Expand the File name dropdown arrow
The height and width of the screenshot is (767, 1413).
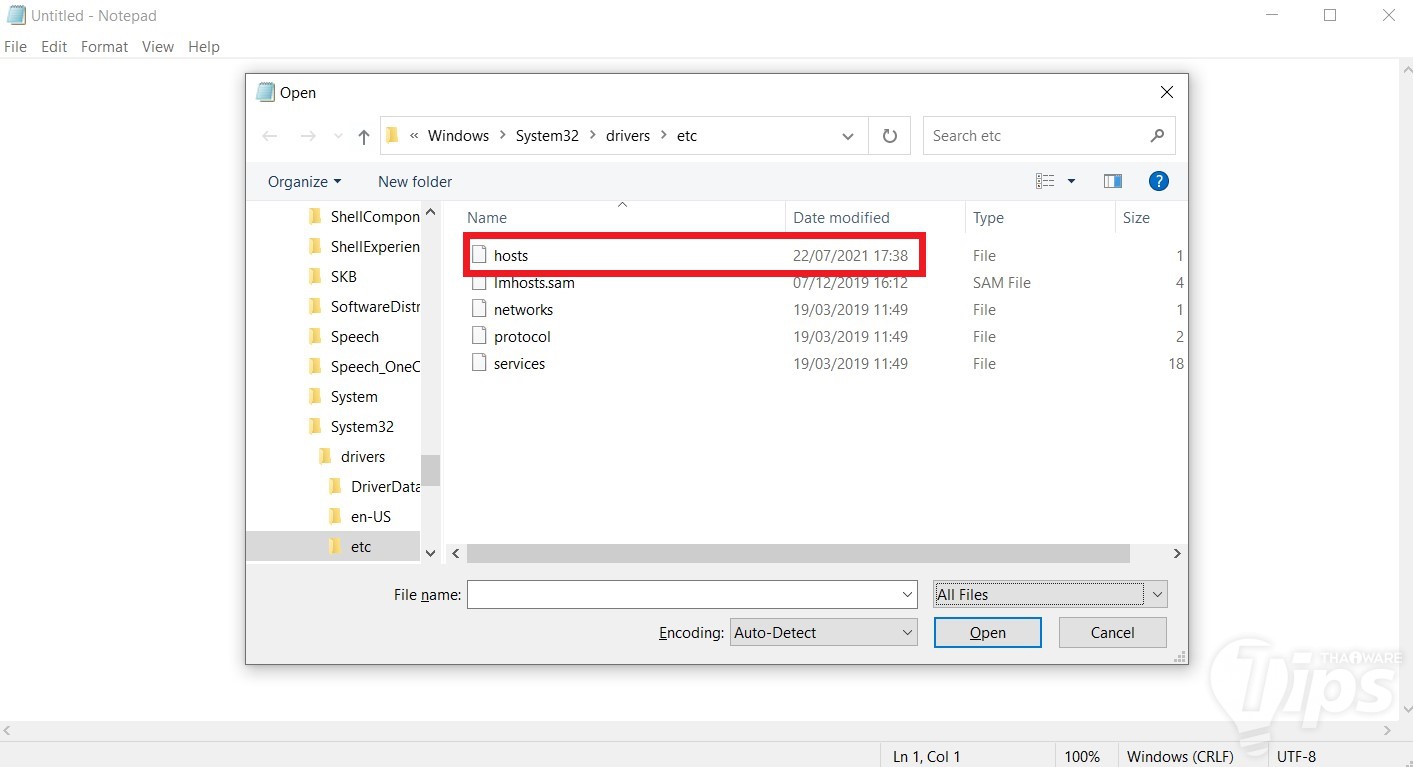click(907, 594)
